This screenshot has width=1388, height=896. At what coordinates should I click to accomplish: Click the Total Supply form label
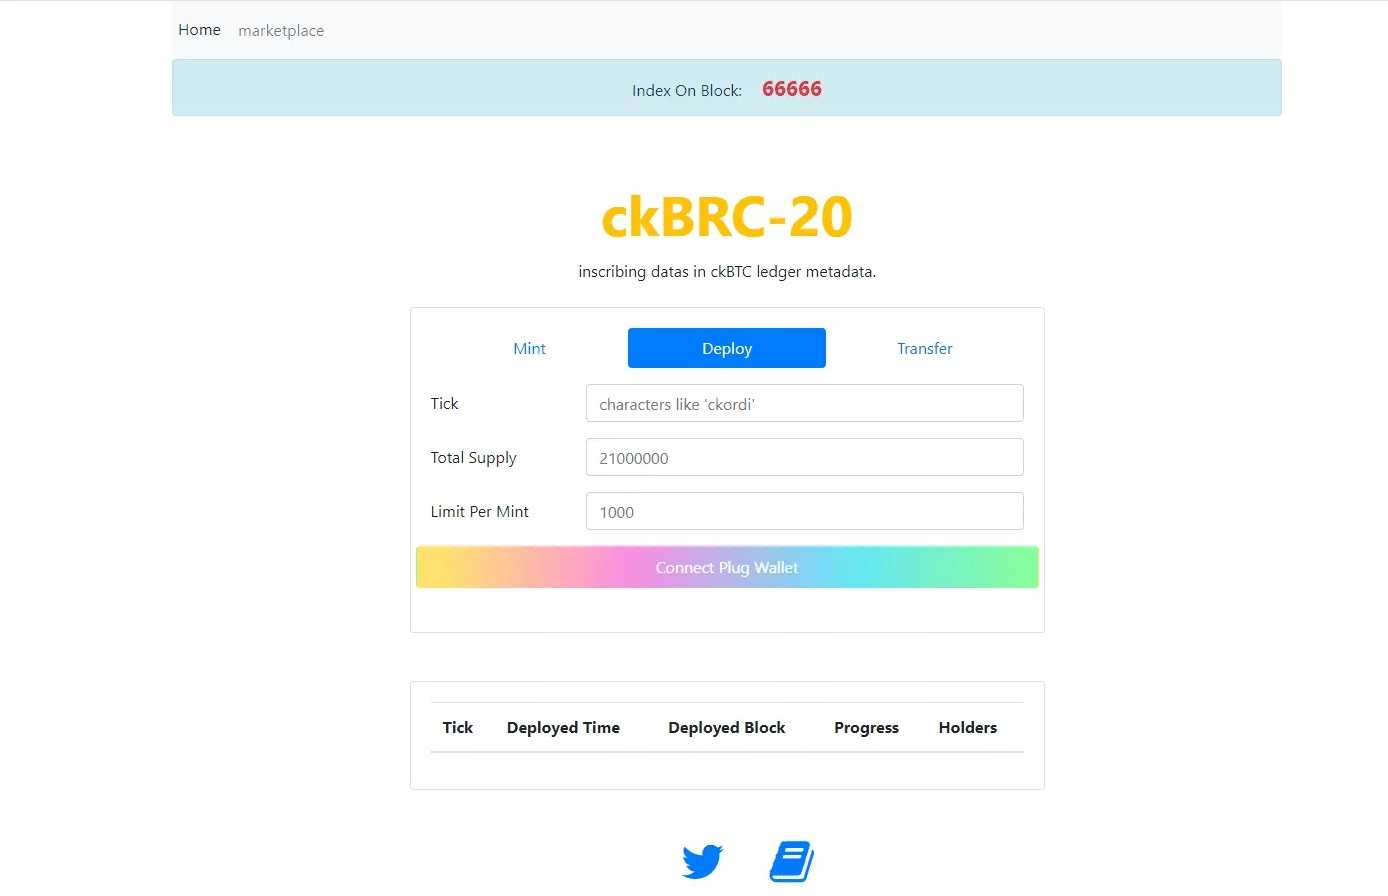pyautogui.click(x=473, y=458)
